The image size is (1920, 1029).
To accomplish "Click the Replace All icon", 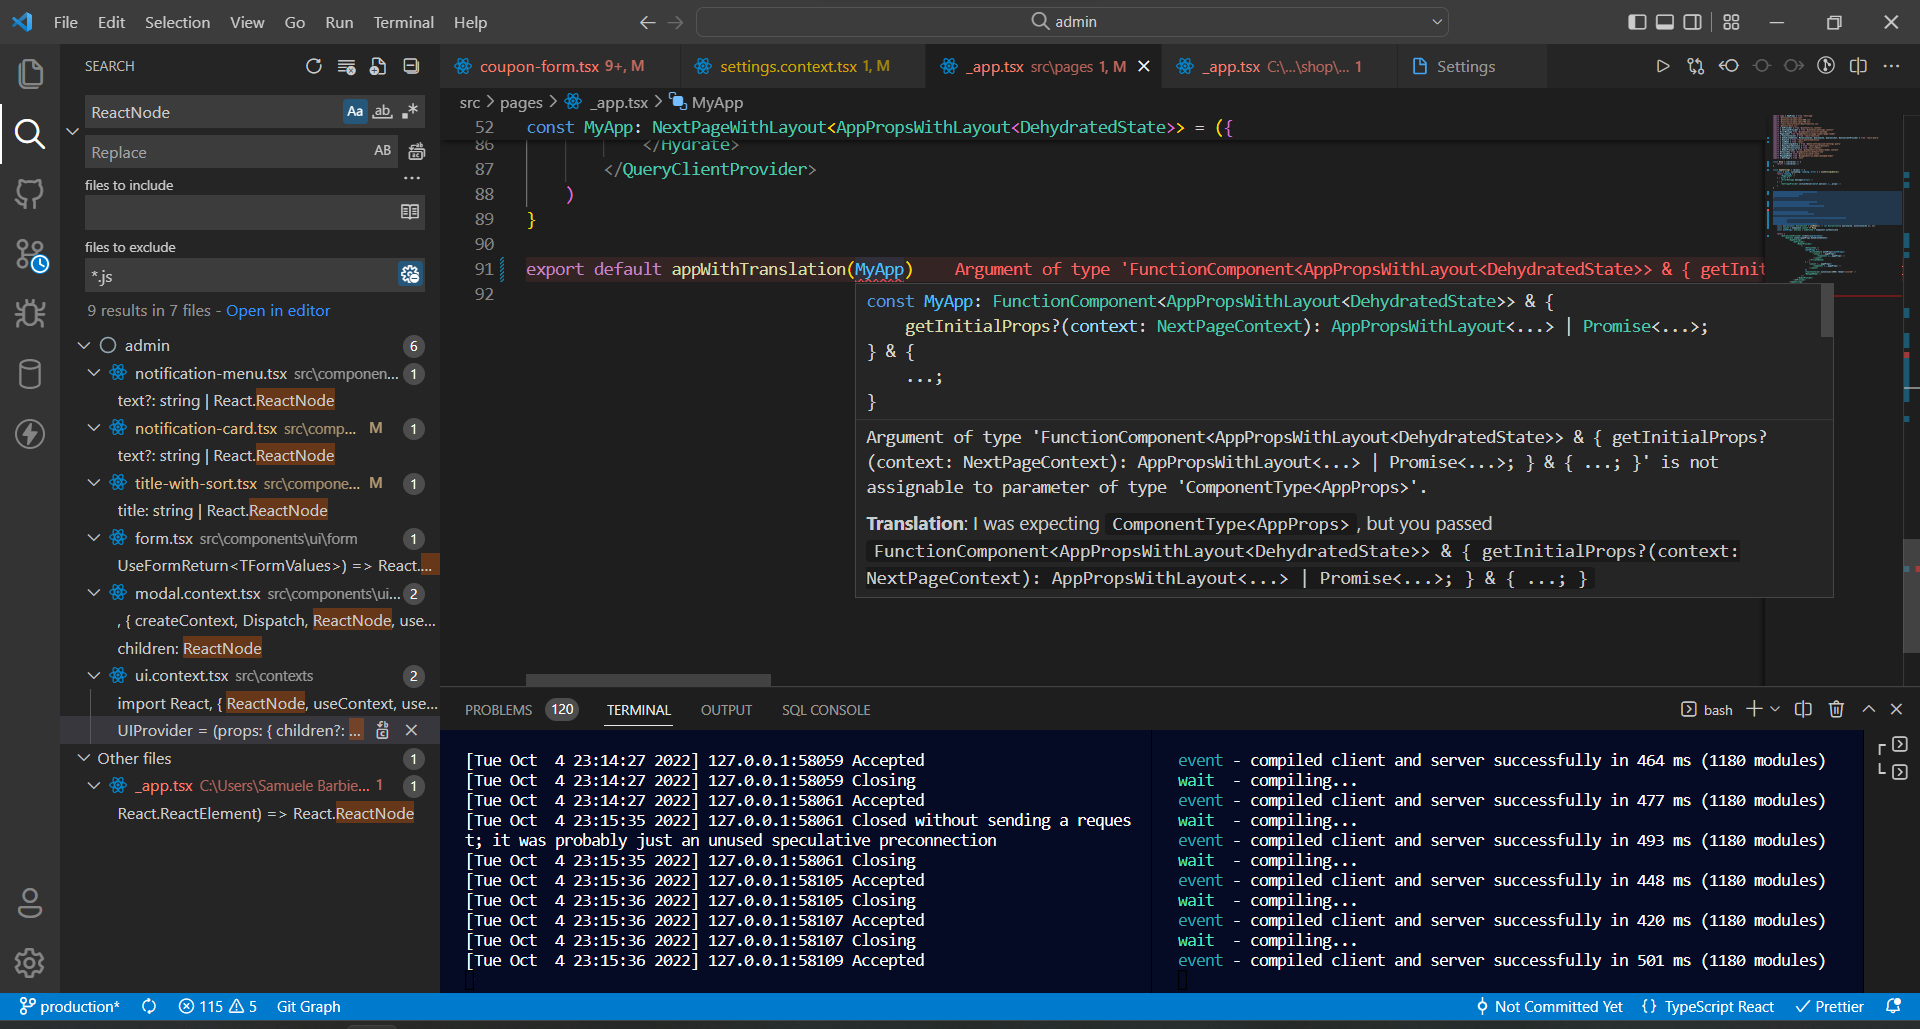I will (417, 152).
